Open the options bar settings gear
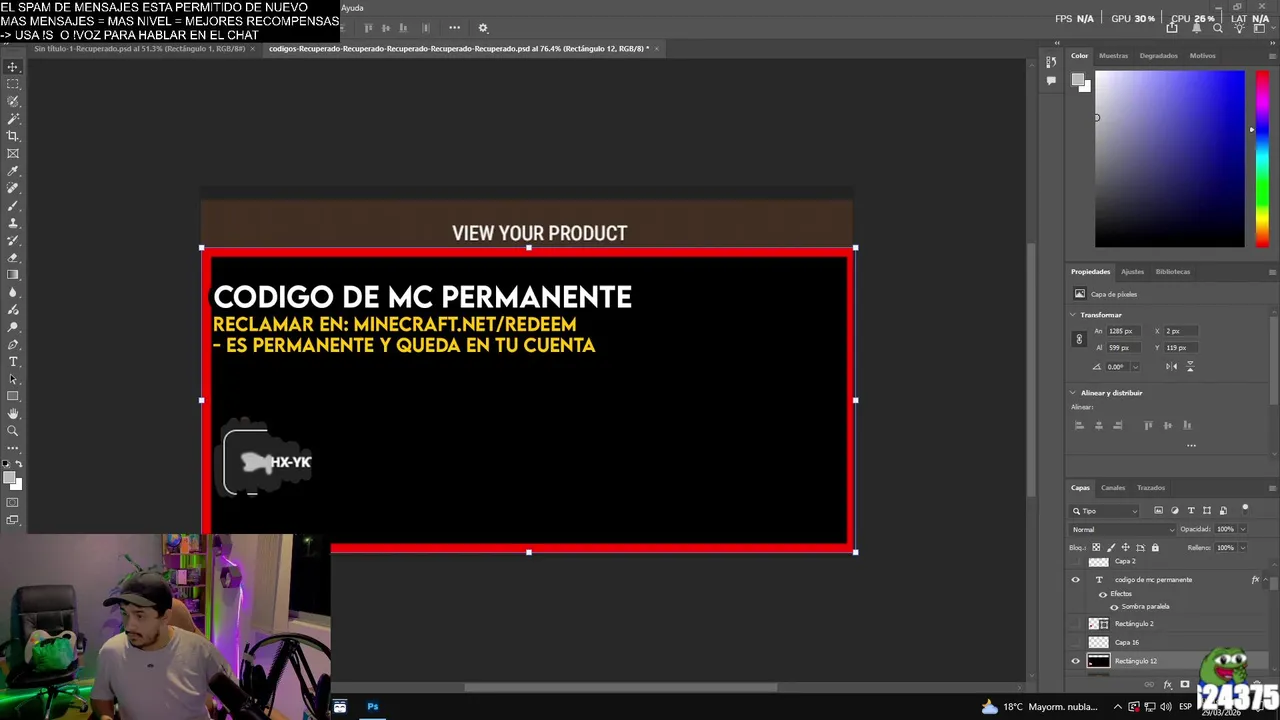Image resolution: width=1280 pixels, height=720 pixels. click(483, 28)
